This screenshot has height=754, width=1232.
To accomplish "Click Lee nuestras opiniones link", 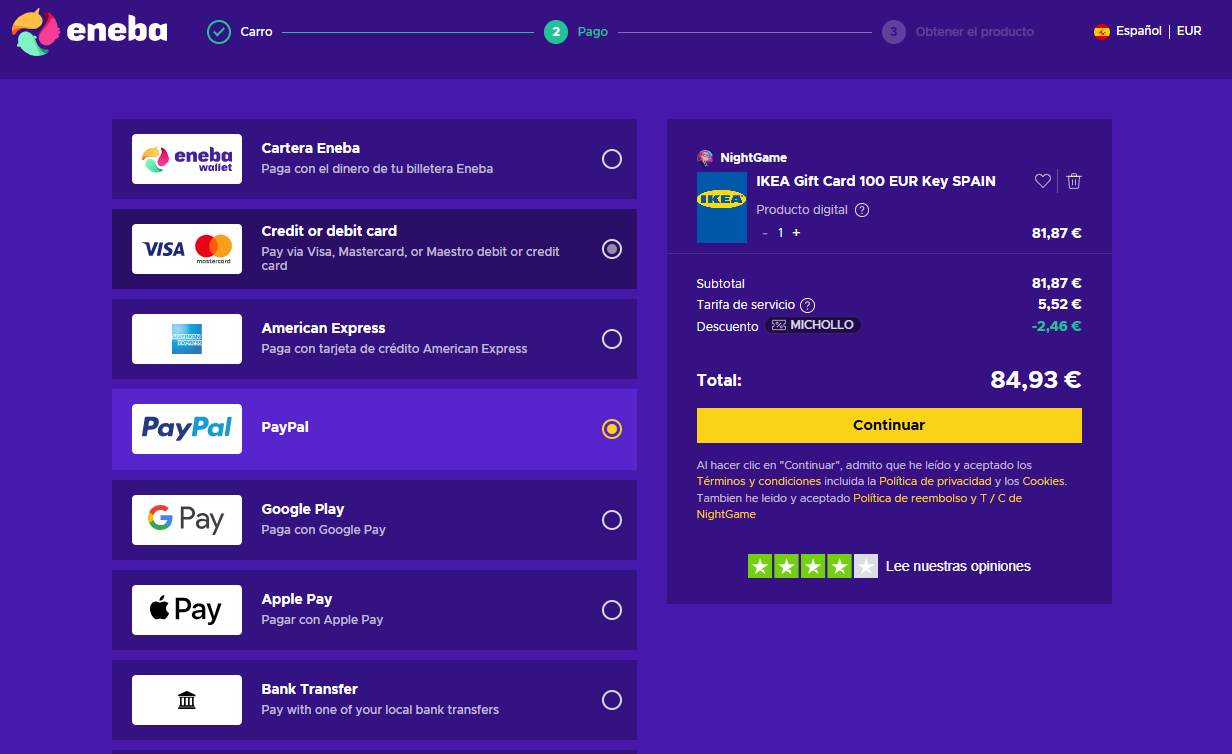I will 958,566.
